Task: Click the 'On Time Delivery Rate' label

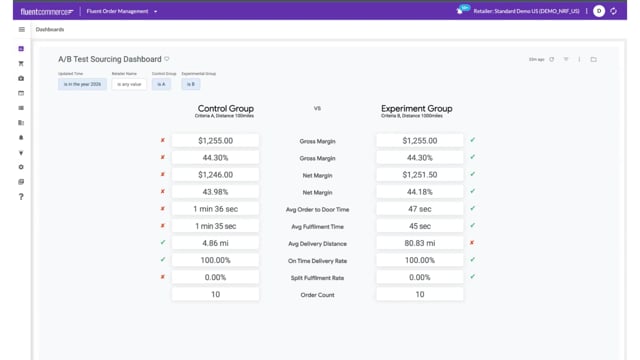Action: coord(317,261)
